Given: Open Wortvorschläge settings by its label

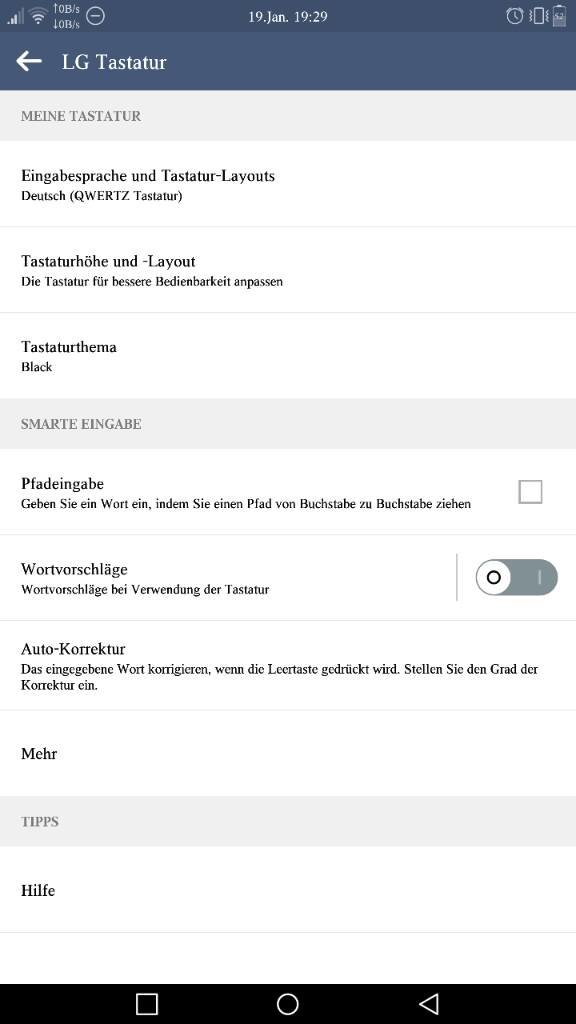Looking at the screenshot, I should click(x=74, y=569).
